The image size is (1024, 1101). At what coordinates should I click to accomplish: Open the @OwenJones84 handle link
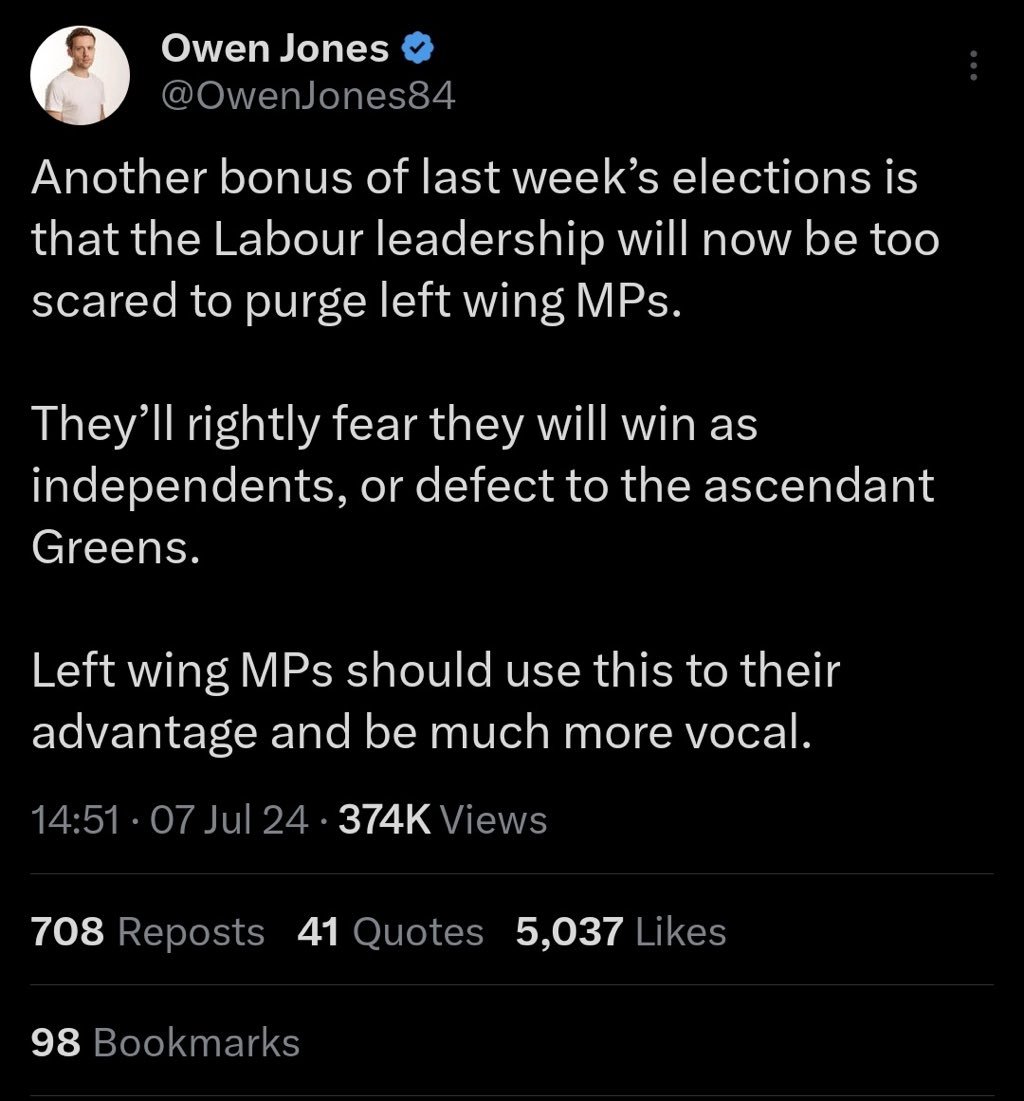[308, 96]
